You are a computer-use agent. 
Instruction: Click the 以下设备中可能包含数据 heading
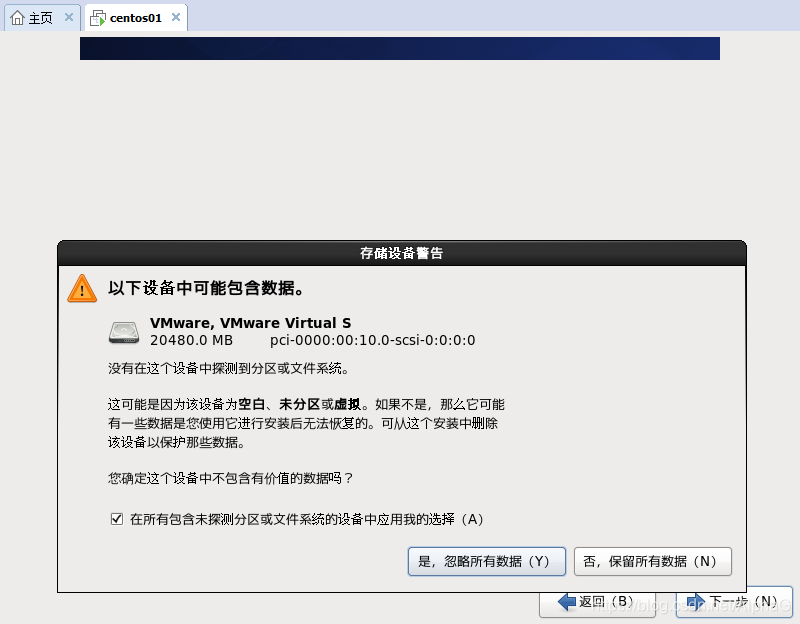click(206, 288)
